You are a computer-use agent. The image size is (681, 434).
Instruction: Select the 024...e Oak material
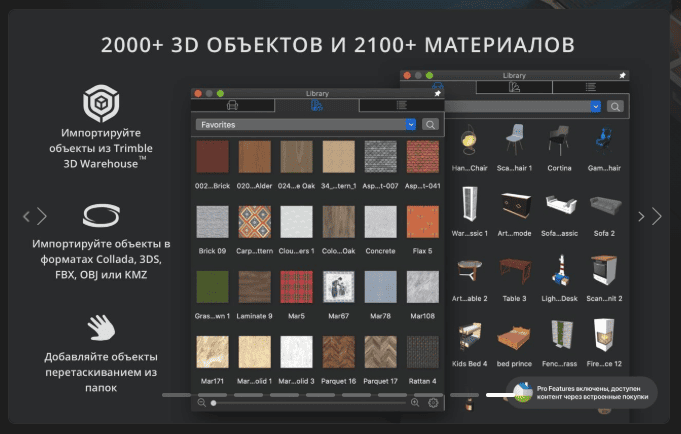pos(297,157)
